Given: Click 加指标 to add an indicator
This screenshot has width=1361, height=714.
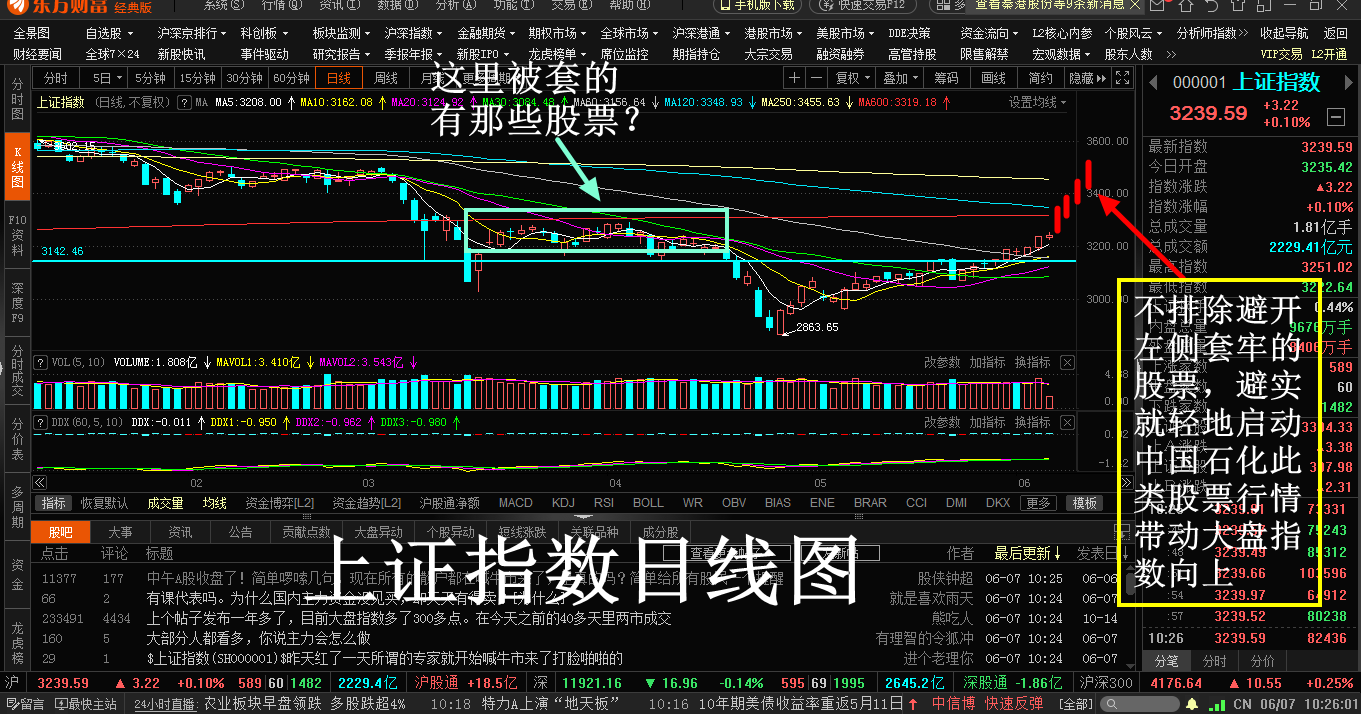Looking at the screenshot, I should click(x=987, y=363).
